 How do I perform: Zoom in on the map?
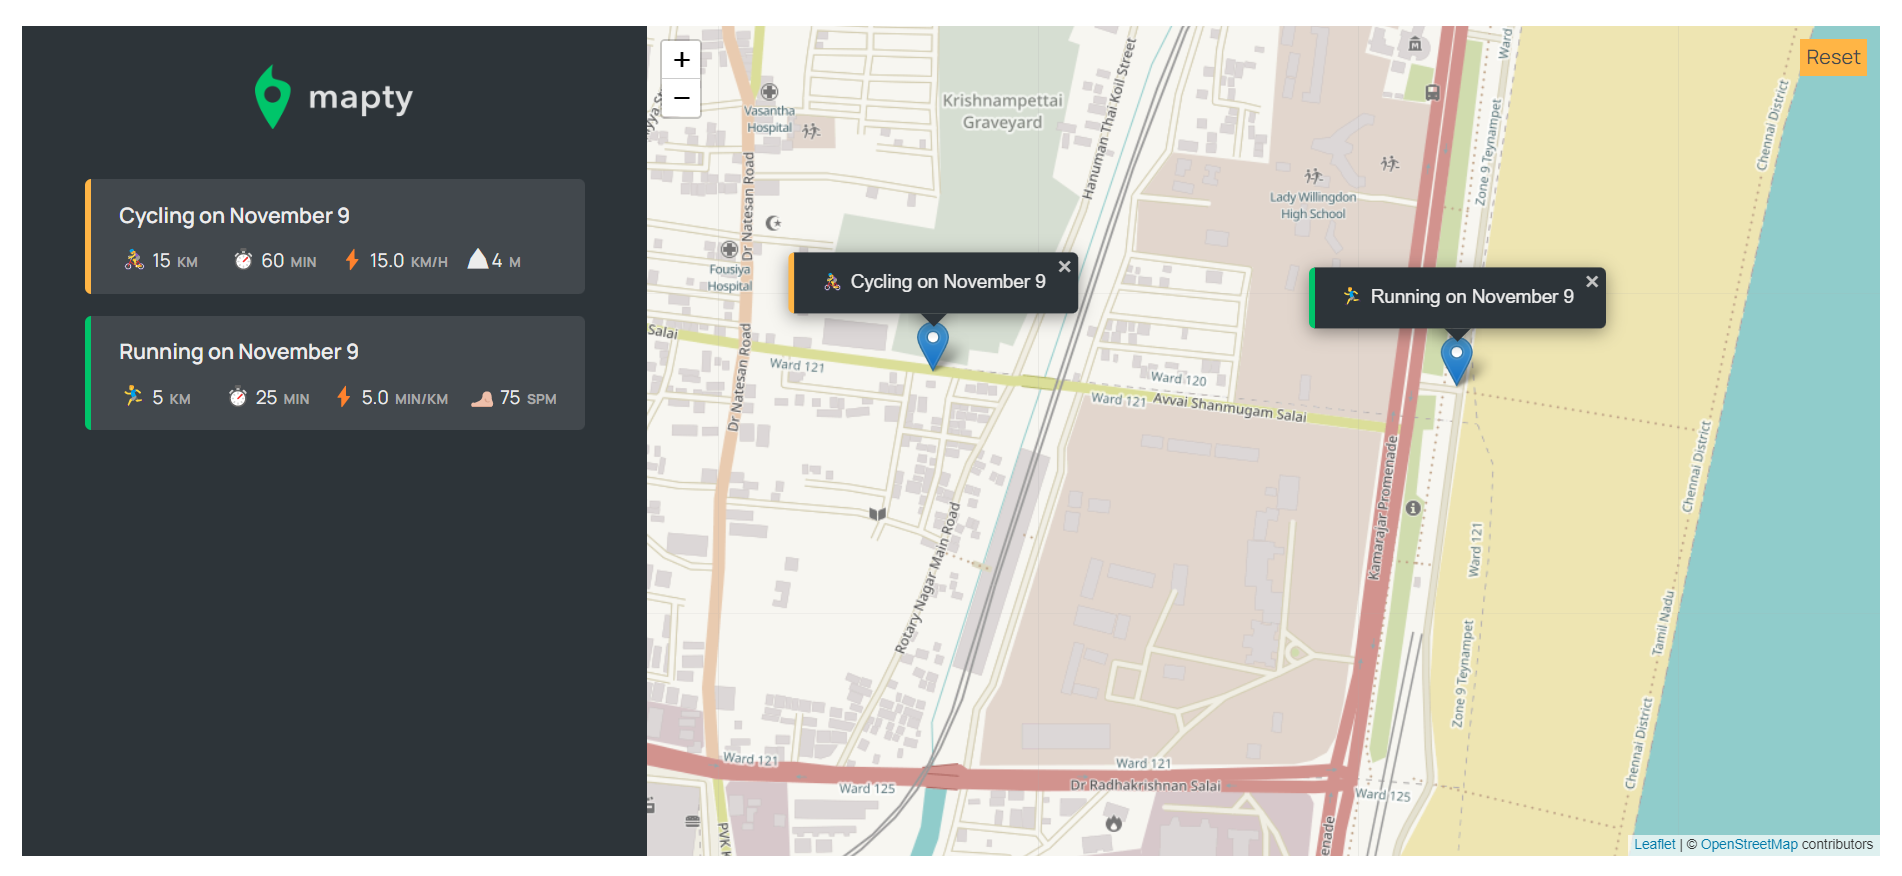(681, 60)
